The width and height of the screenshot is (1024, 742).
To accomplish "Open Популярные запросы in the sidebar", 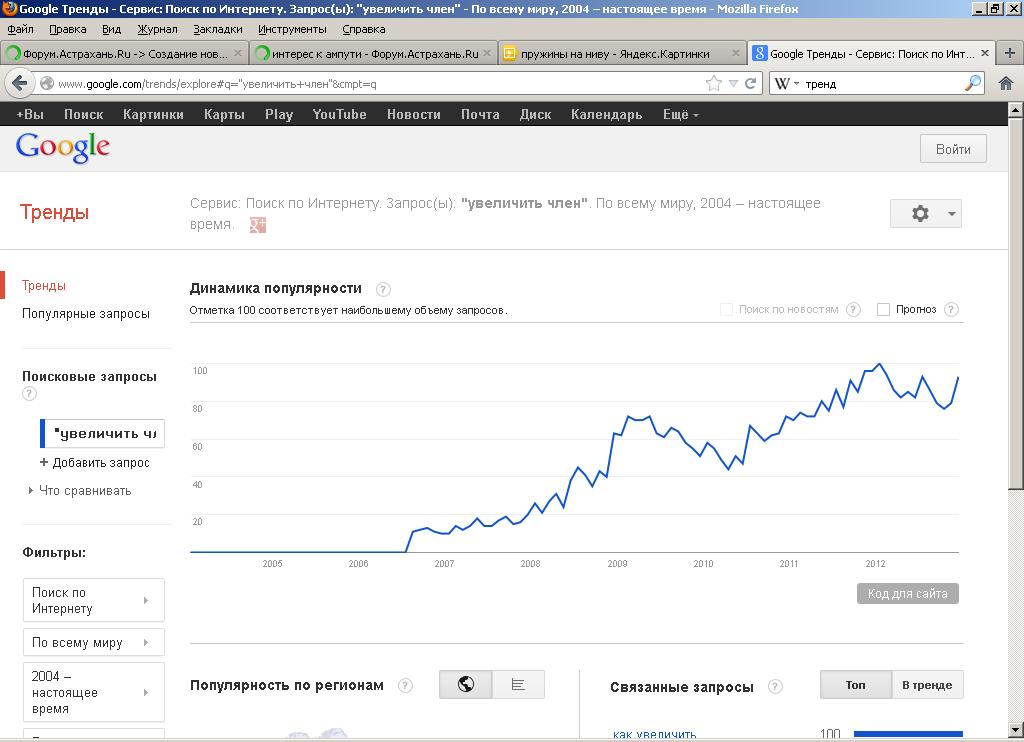I will click(86, 314).
